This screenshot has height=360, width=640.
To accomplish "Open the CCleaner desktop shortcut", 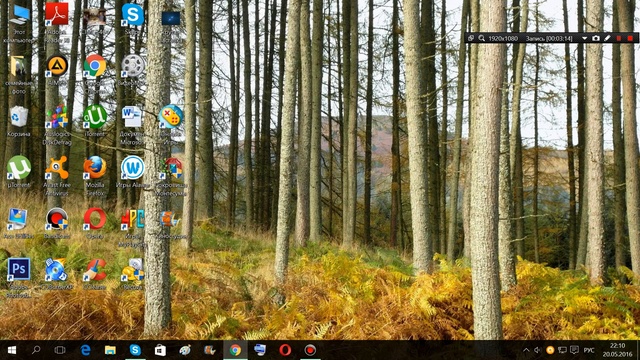I will pos(95,273).
